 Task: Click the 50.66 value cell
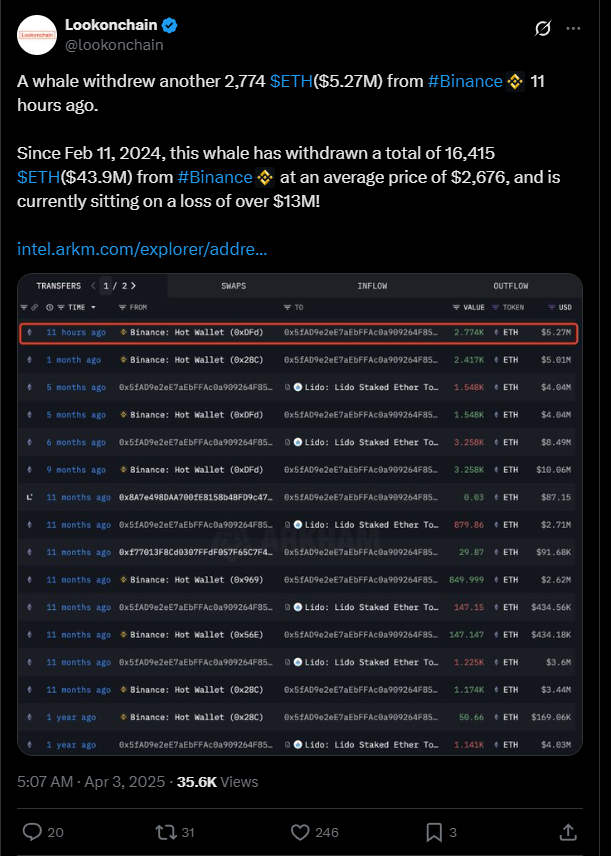pos(472,717)
